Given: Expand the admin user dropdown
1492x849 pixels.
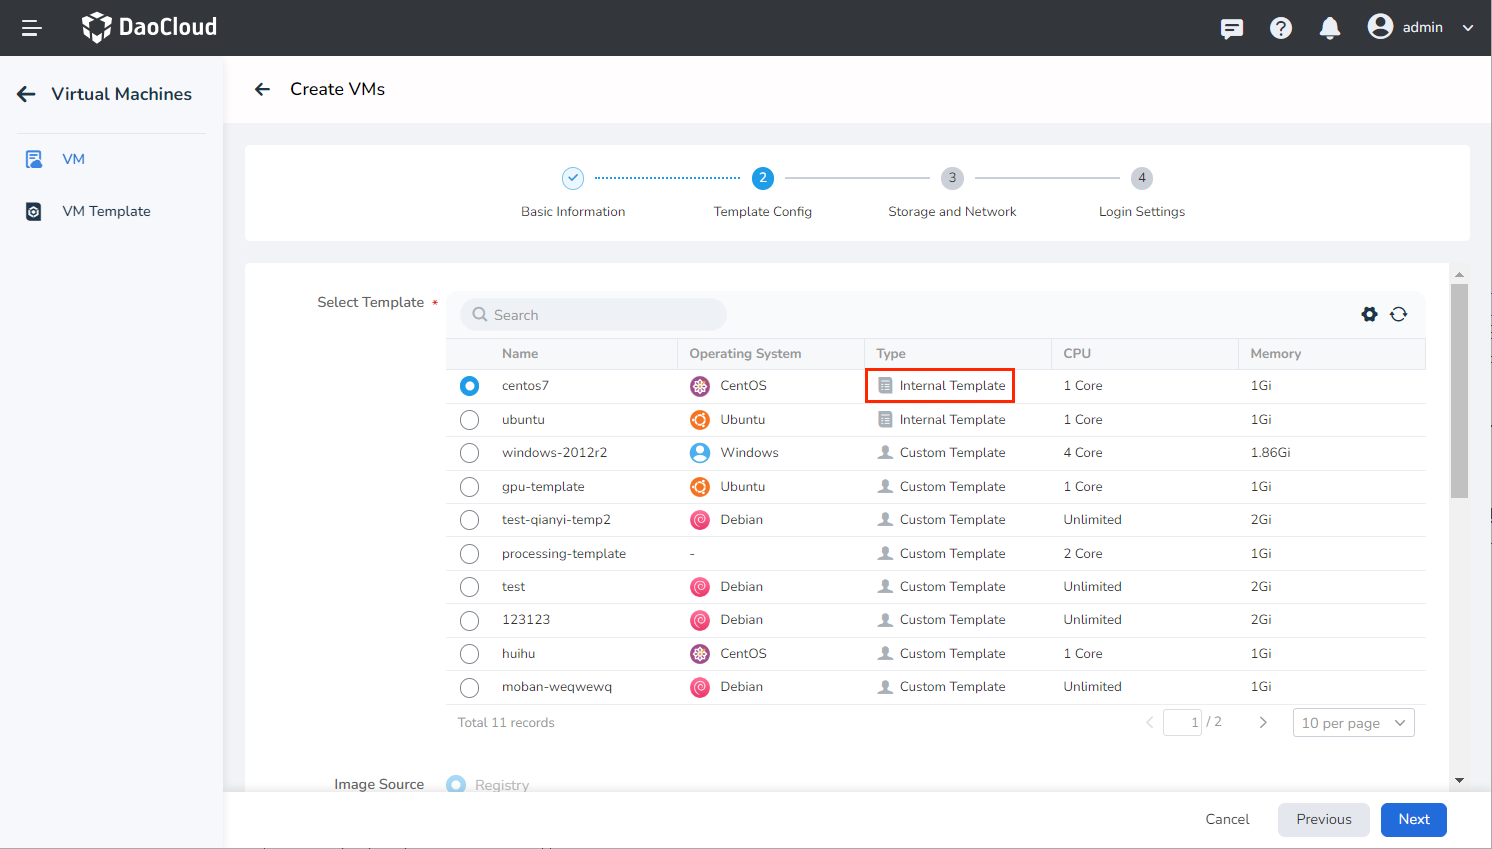Looking at the screenshot, I should [1467, 28].
